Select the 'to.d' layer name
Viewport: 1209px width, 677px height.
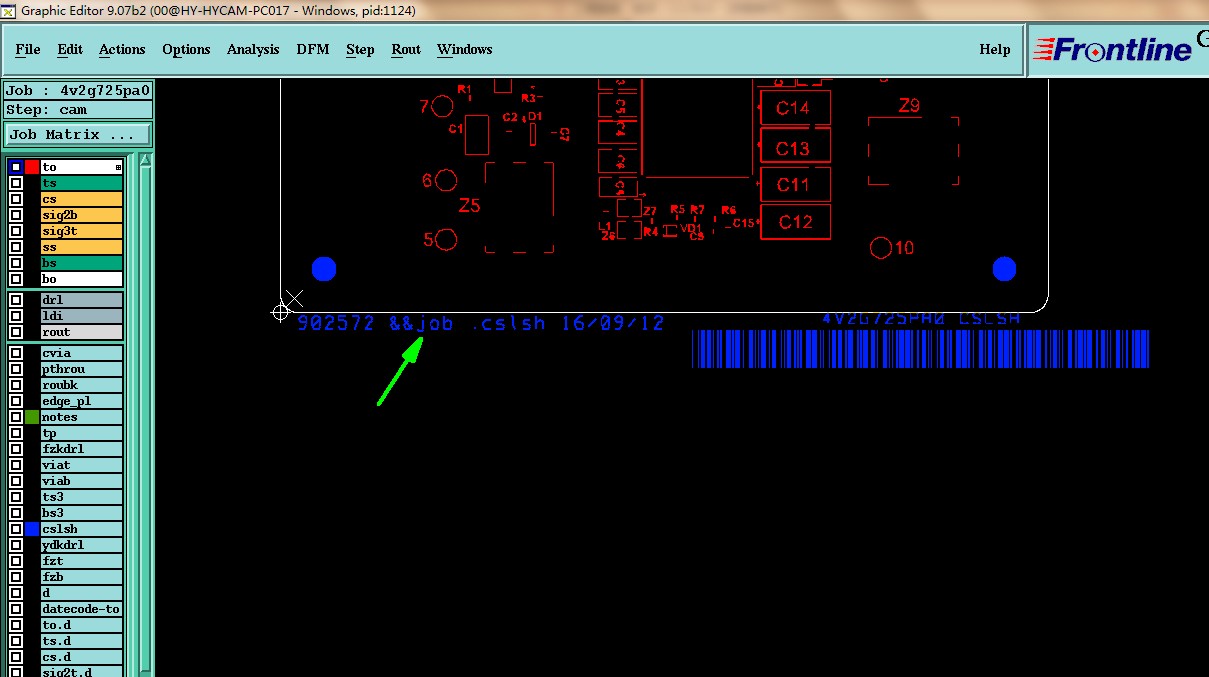[82, 625]
